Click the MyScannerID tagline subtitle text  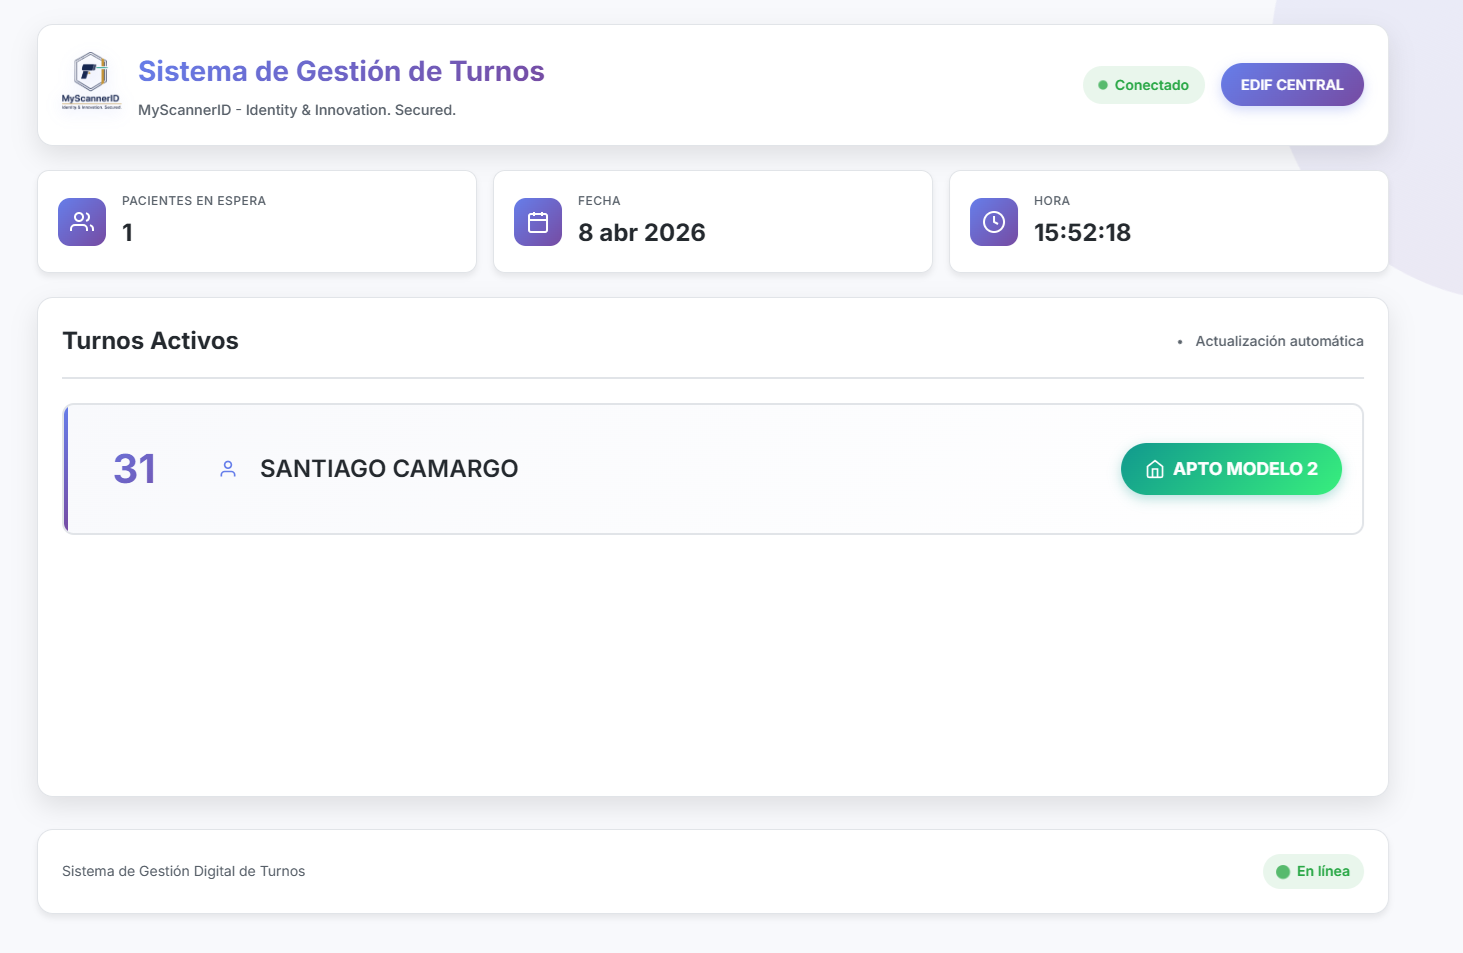297,110
